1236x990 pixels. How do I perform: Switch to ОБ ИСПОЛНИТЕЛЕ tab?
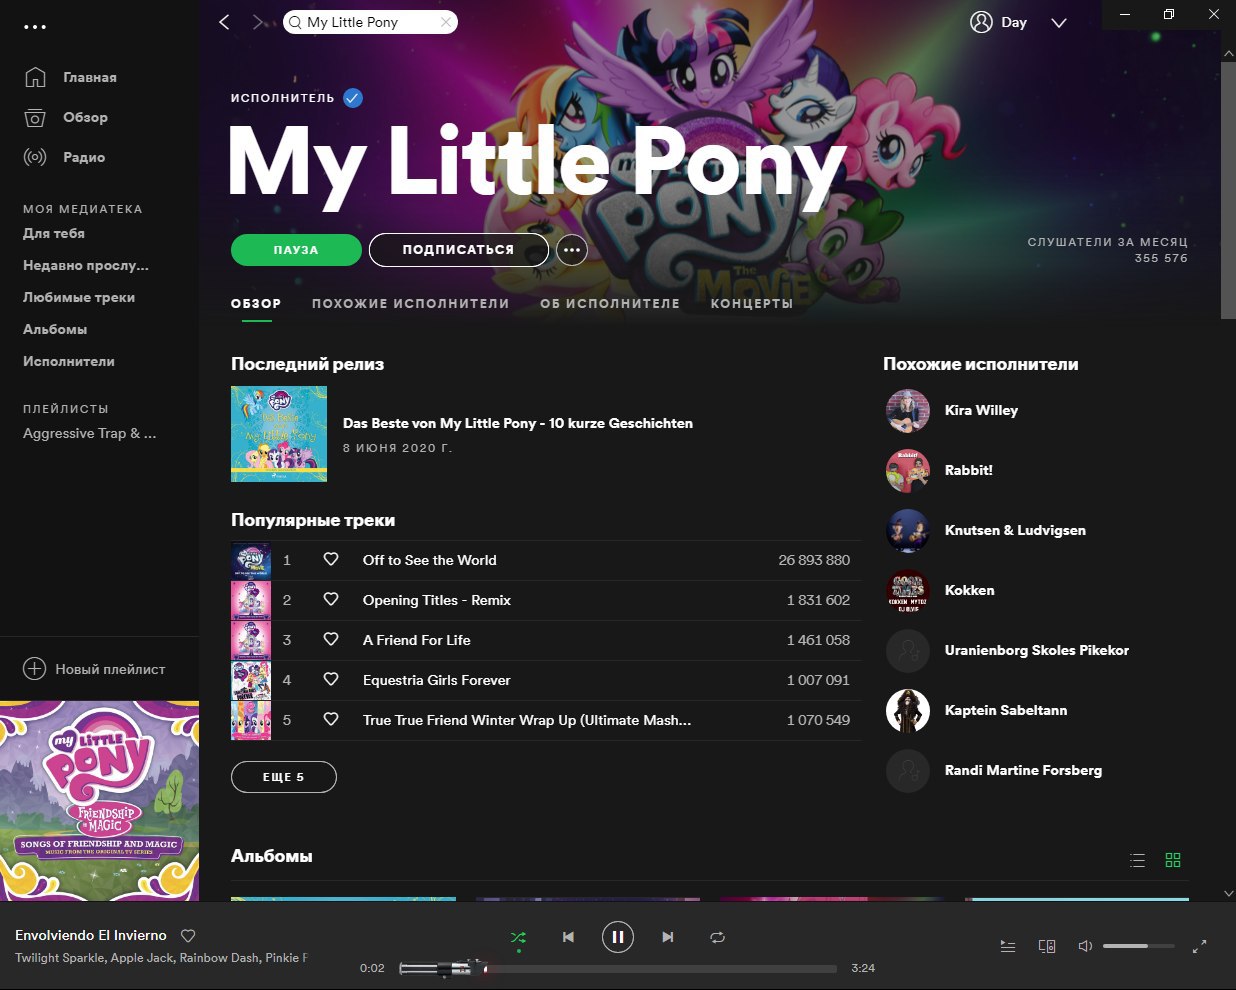tap(610, 303)
